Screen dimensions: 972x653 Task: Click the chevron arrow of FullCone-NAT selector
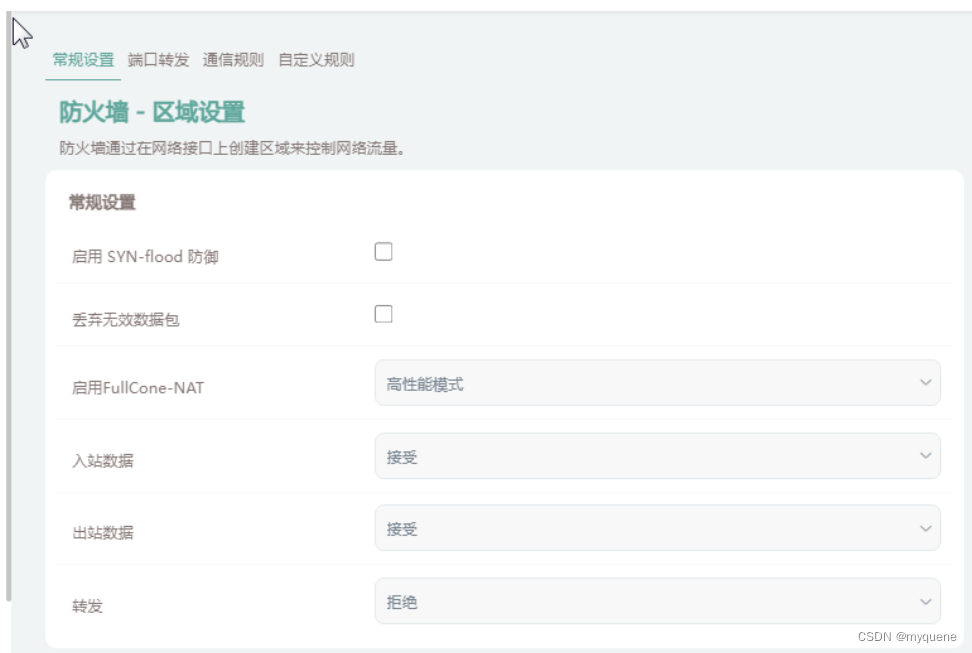[x=925, y=383]
